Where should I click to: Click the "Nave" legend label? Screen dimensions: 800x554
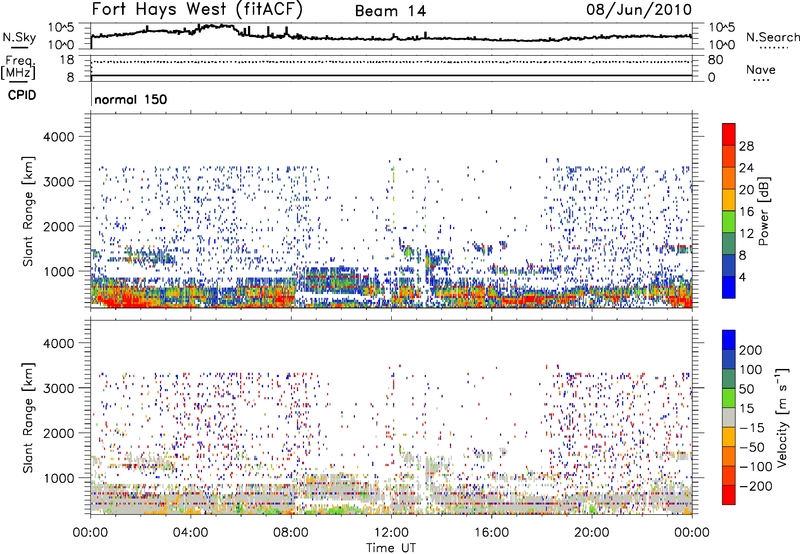tap(761, 69)
